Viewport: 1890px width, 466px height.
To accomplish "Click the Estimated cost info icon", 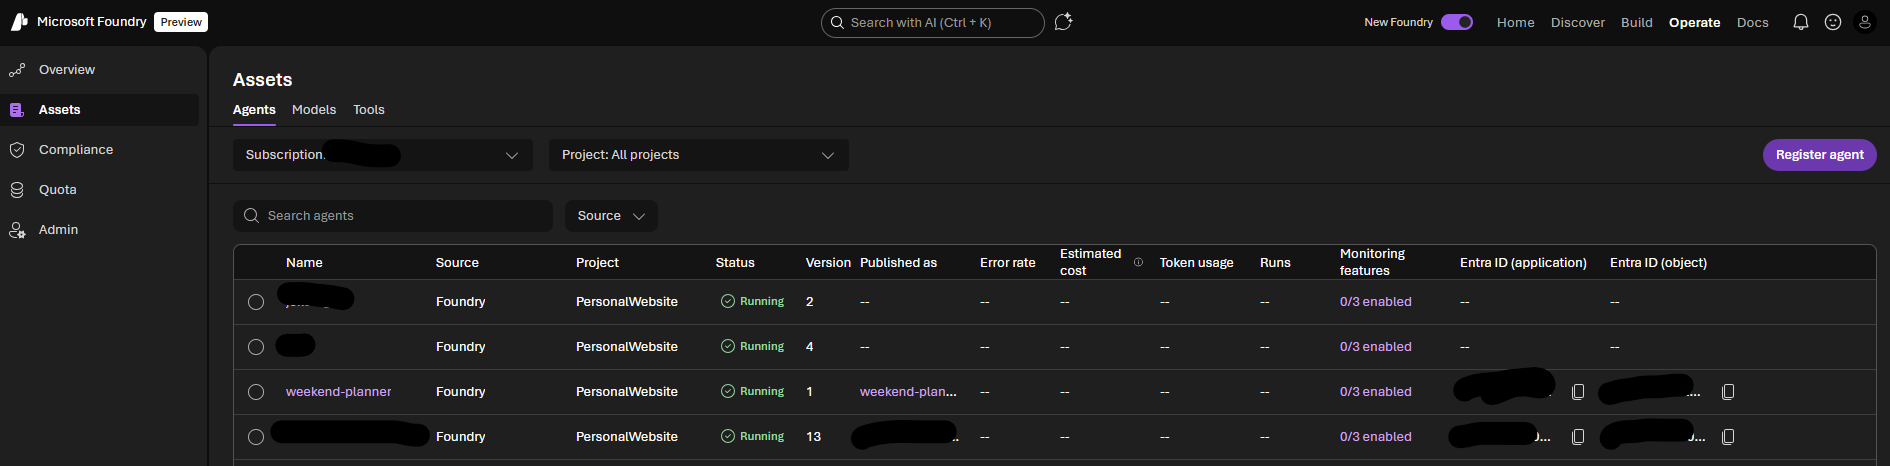I will coord(1138,262).
